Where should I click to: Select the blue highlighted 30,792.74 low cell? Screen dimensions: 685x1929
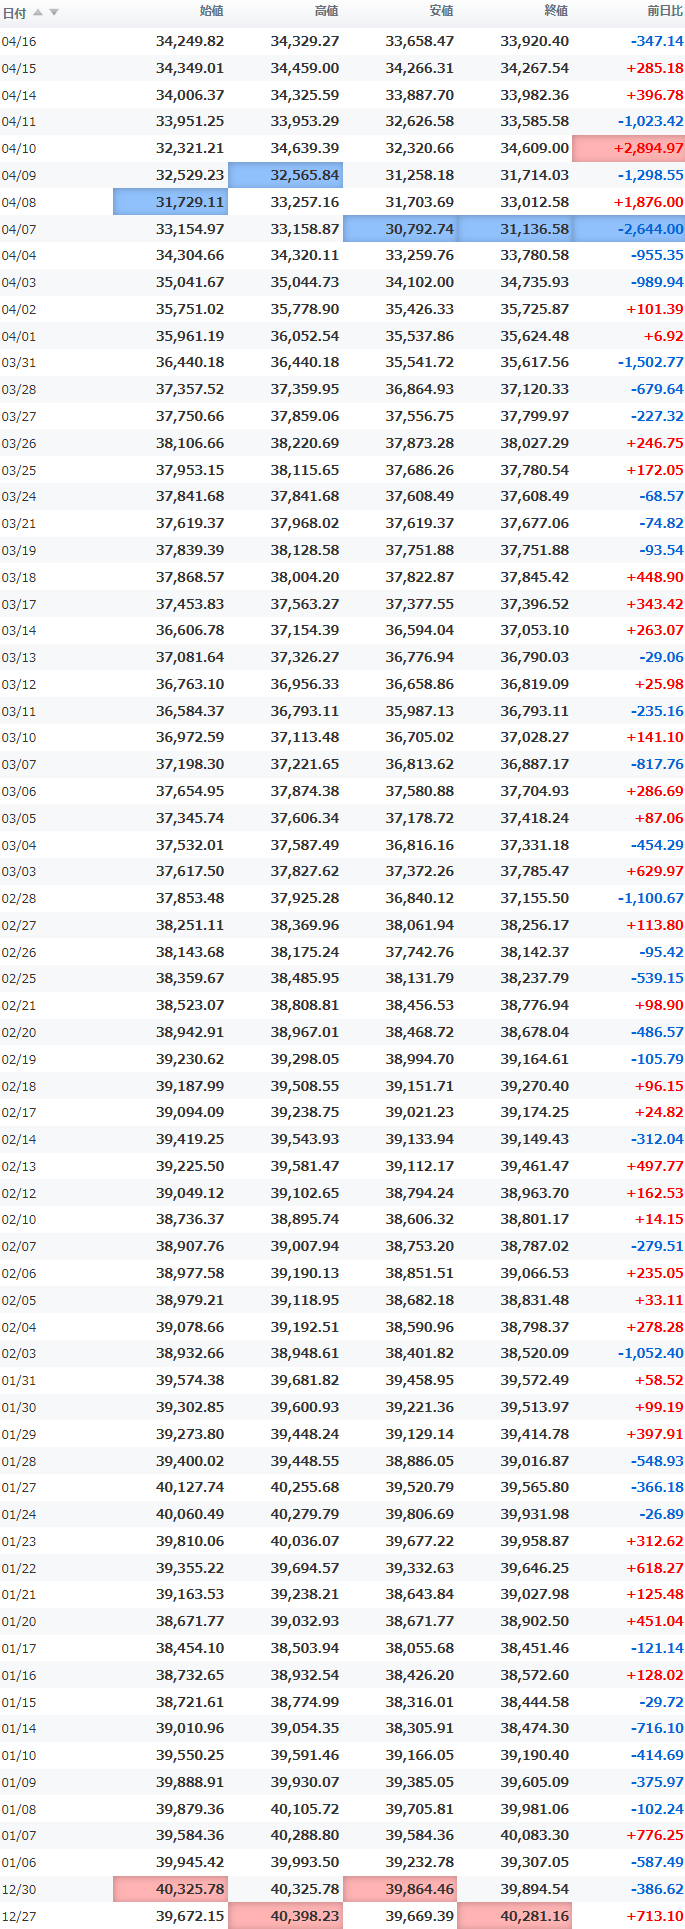click(x=400, y=229)
